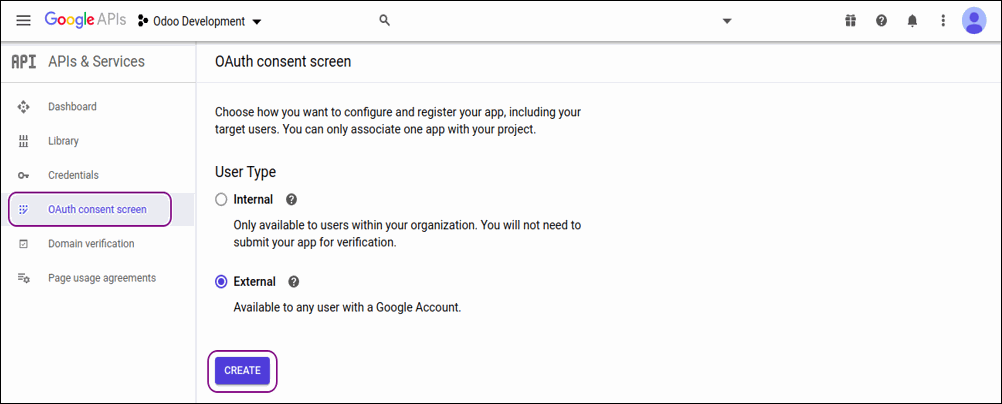Click the help icon next to External
Image resolution: width=1002 pixels, height=404 pixels.
coord(293,281)
